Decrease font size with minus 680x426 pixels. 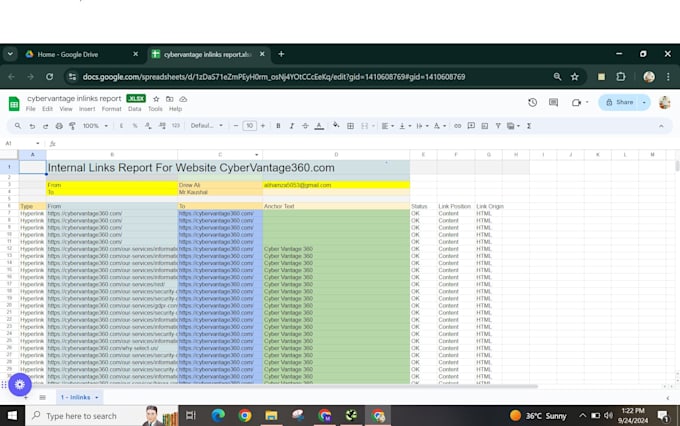coord(235,126)
